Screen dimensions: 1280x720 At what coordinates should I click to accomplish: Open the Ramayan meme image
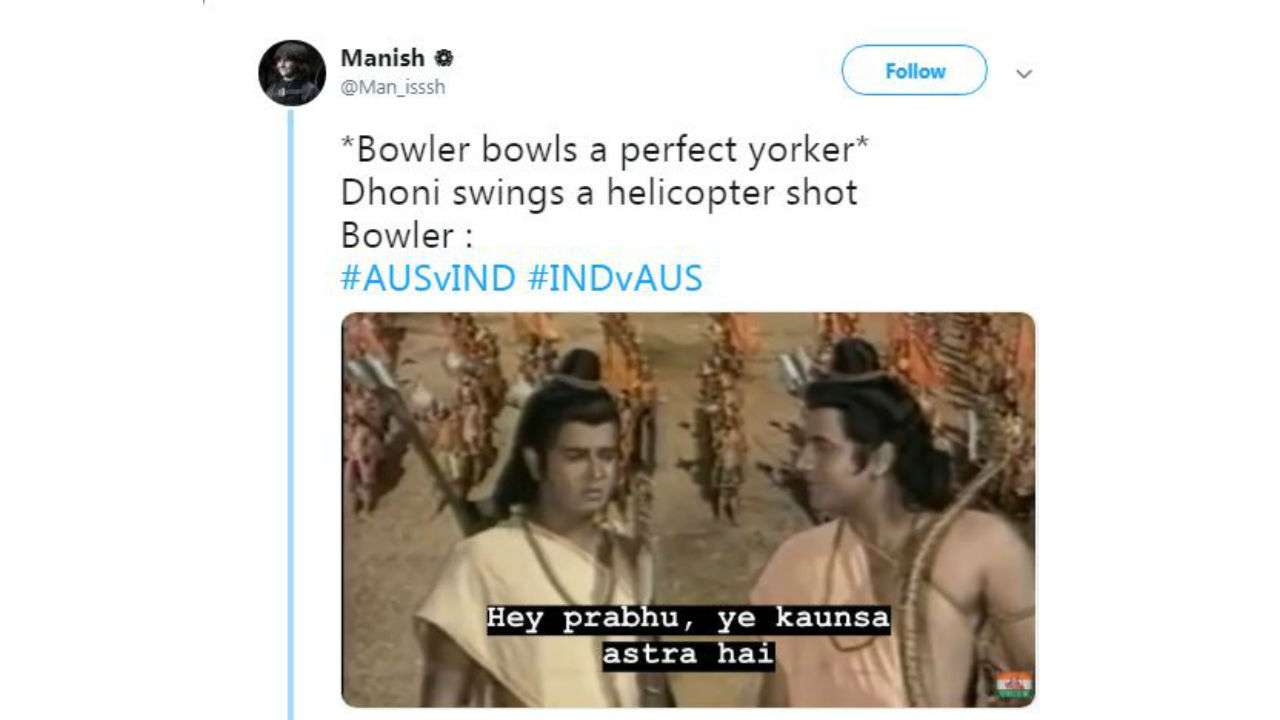[688, 510]
